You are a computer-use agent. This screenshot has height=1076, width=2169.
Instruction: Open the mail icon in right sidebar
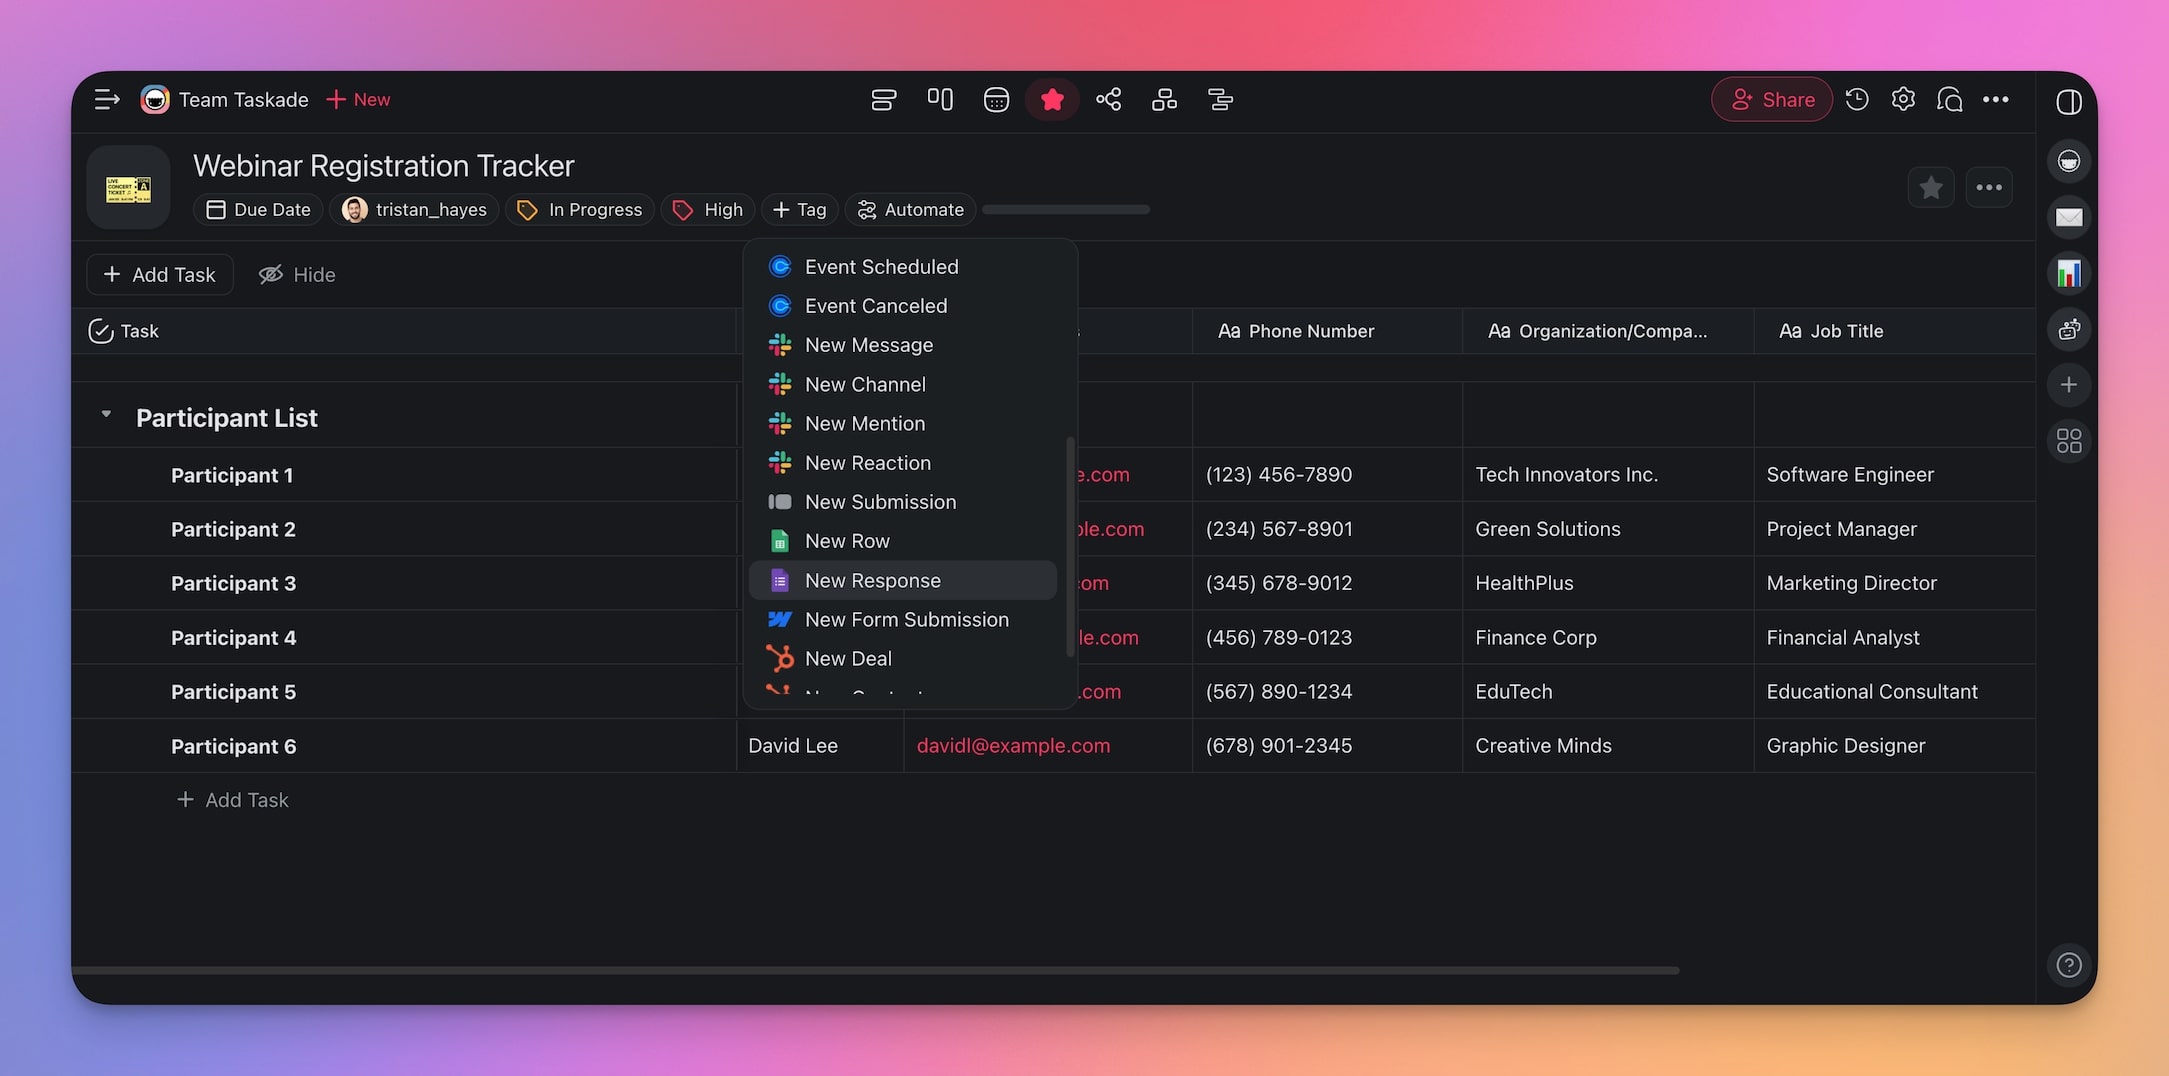2068,217
